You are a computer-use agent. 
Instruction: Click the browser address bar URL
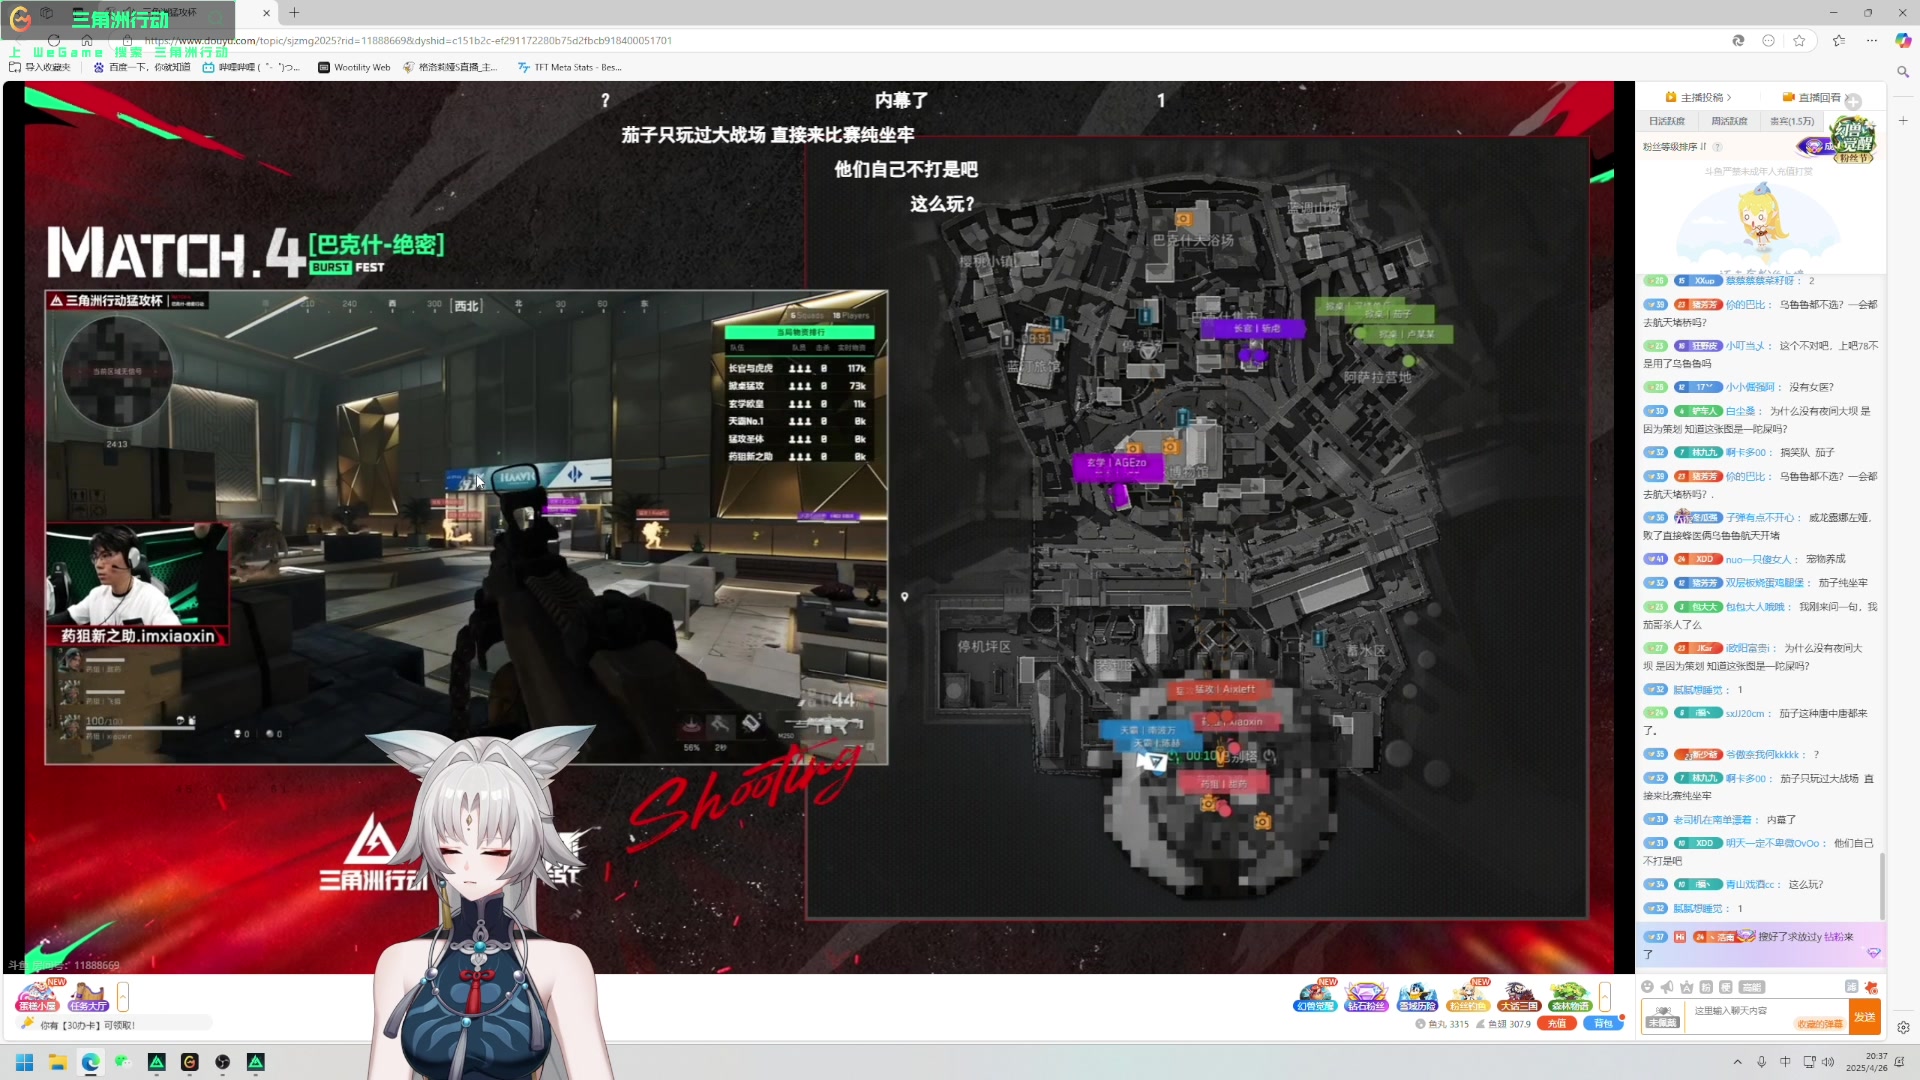coord(408,41)
